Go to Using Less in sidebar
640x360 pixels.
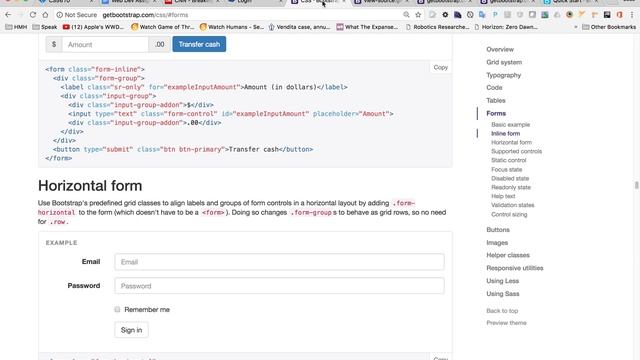click(502, 281)
